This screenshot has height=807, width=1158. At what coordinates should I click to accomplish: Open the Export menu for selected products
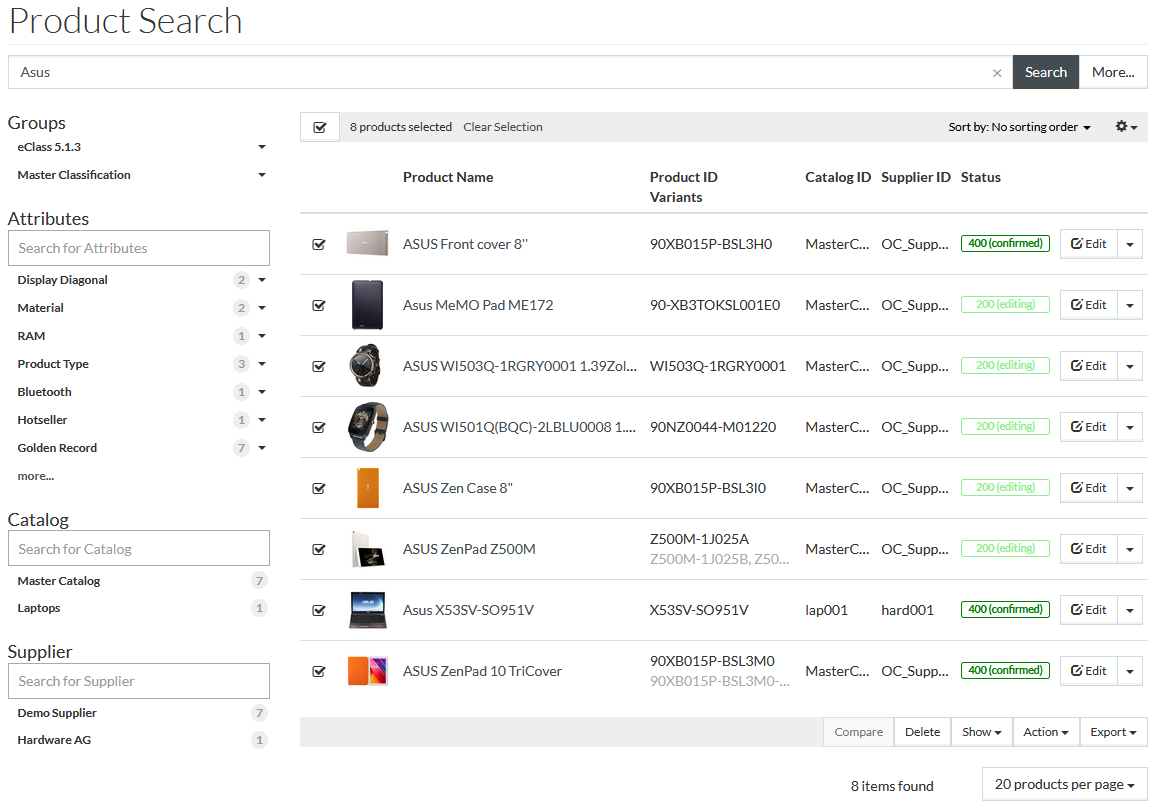click(1114, 732)
